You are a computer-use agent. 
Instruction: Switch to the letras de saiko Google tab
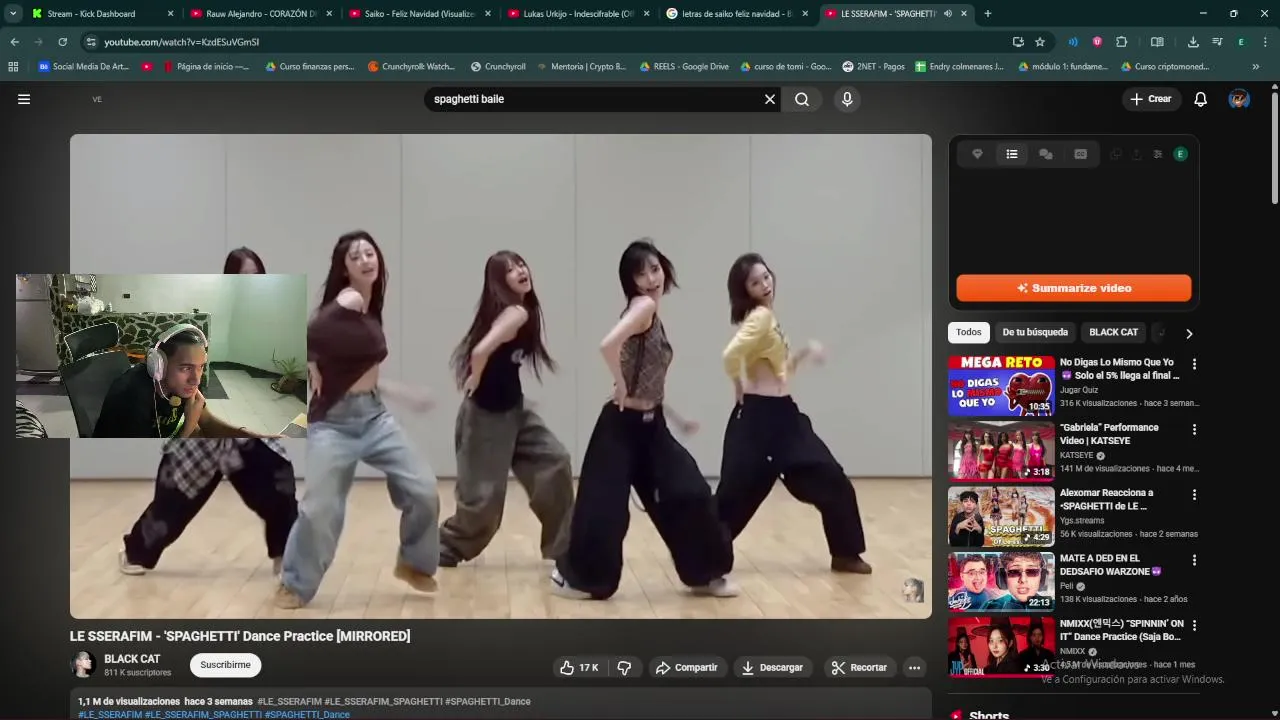pyautogui.click(x=737, y=14)
